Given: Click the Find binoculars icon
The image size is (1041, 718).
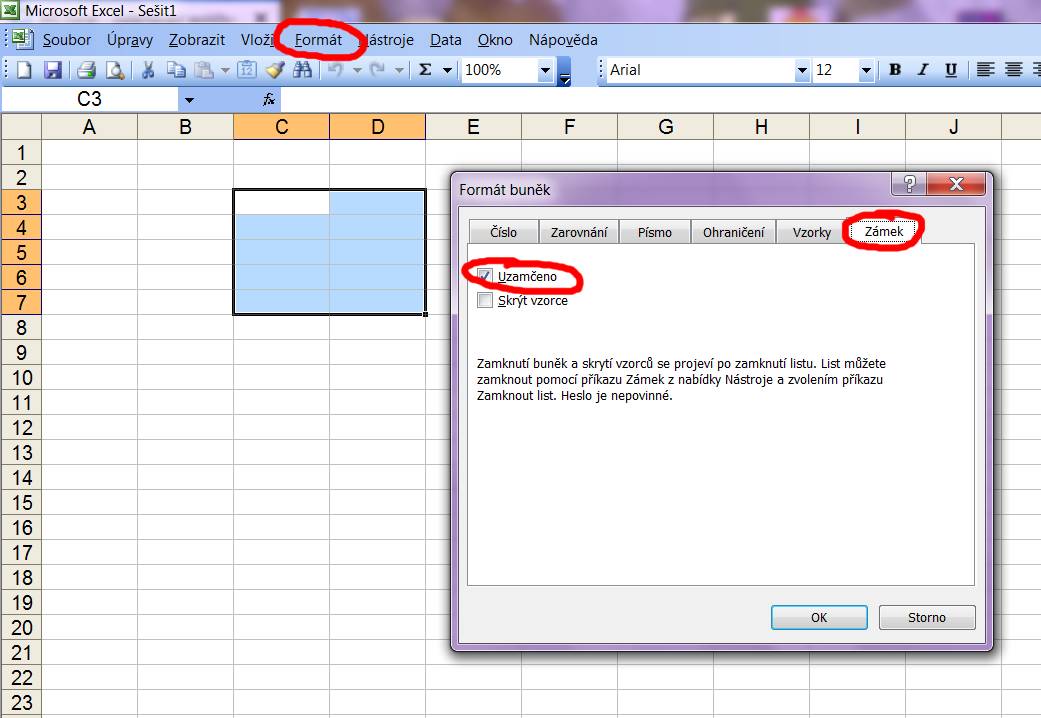Looking at the screenshot, I should click(x=303, y=70).
